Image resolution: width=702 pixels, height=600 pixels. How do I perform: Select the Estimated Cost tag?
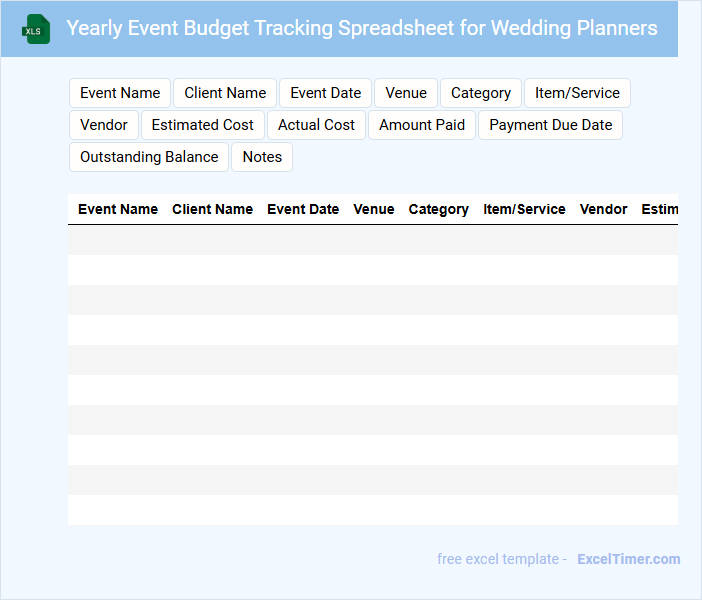tap(203, 125)
